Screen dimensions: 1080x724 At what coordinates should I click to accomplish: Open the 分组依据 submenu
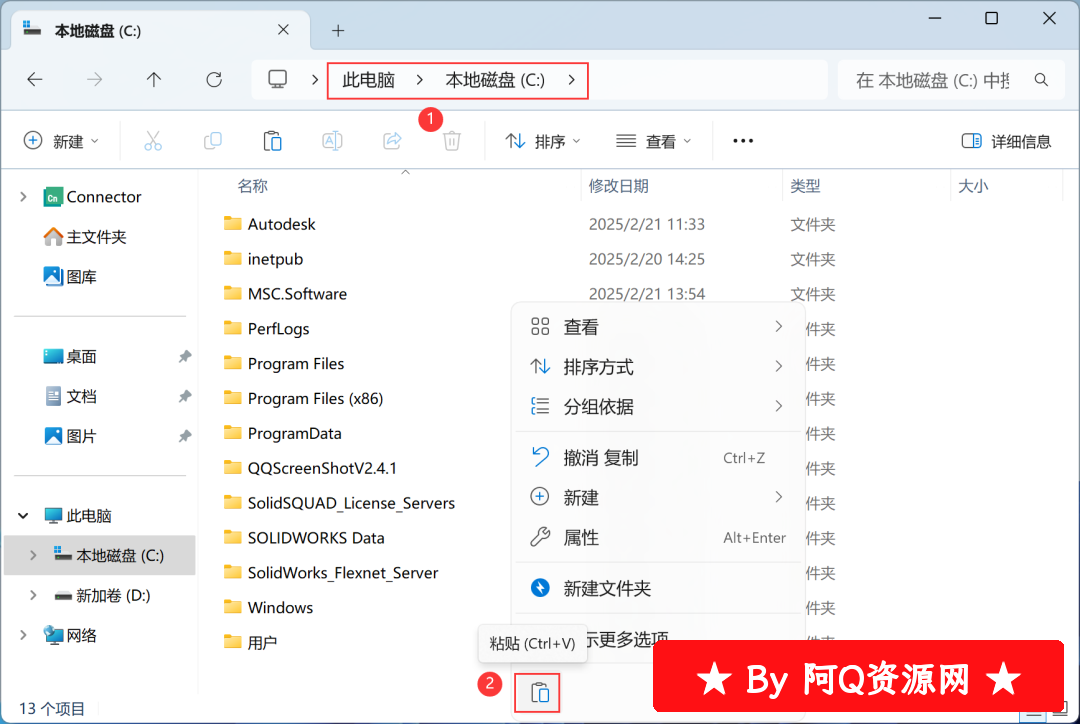[x=659, y=406]
